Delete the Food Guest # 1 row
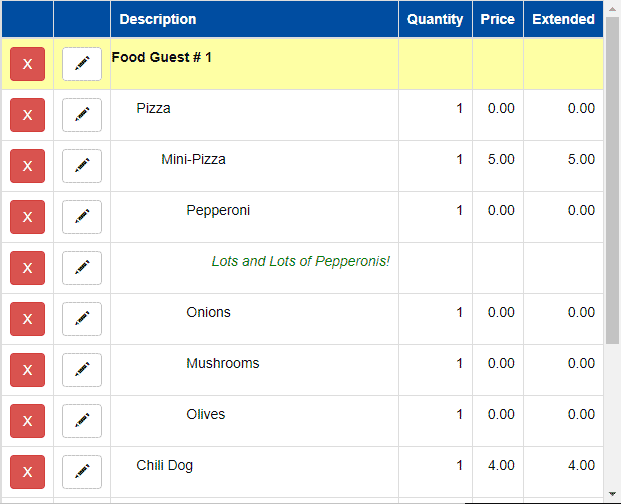Viewport: 626px width, 504px height. pyautogui.click(x=27, y=64)
